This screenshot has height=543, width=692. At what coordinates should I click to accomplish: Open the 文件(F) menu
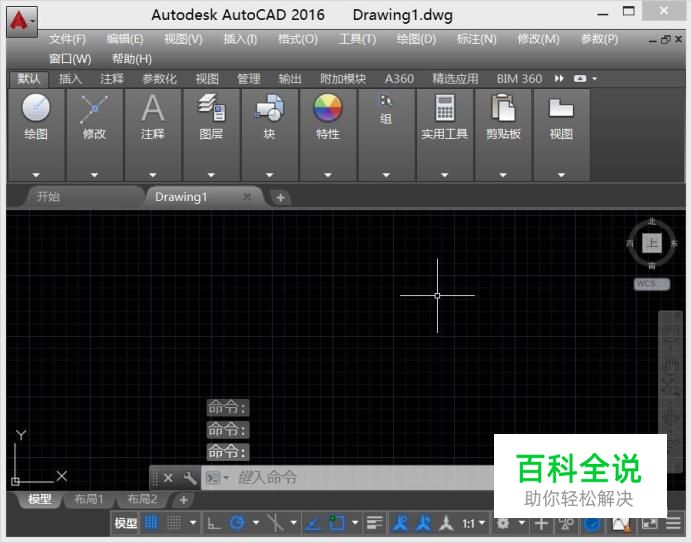click(67, 39)
